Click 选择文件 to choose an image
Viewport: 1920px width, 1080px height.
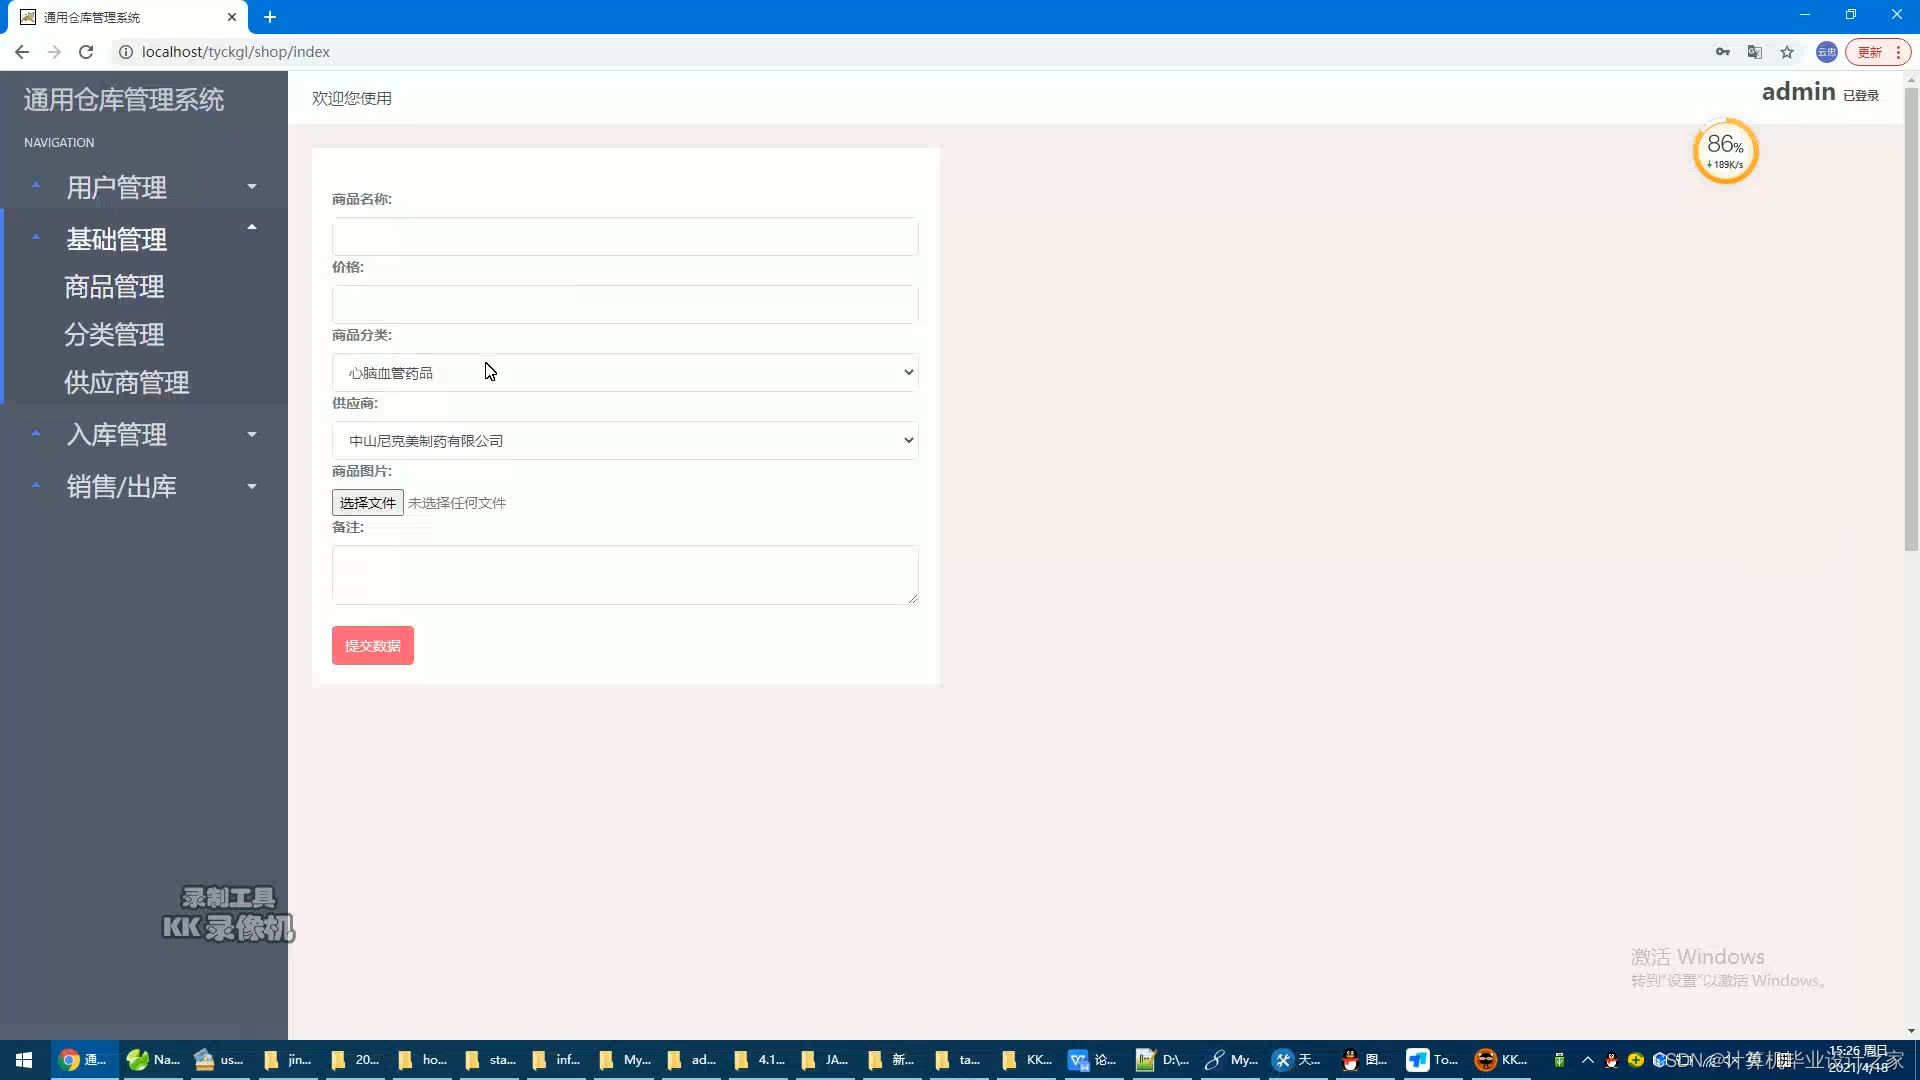[366, 502]
